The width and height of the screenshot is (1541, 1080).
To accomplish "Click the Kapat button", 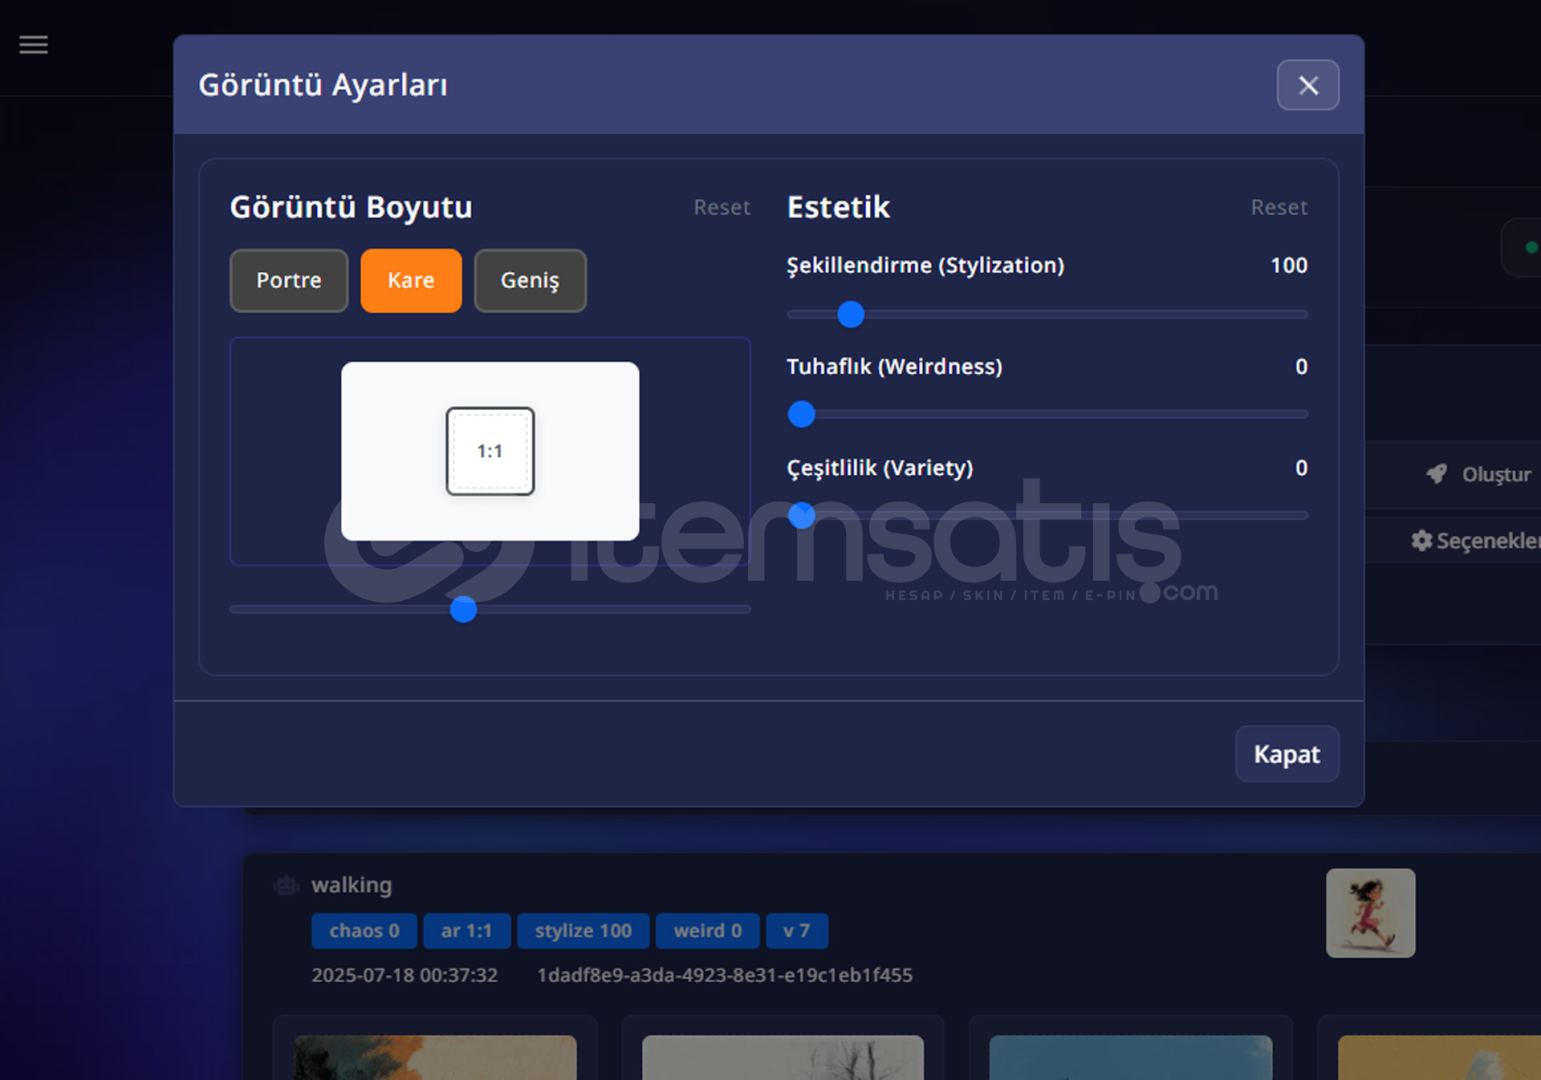I will [1287, 754].
